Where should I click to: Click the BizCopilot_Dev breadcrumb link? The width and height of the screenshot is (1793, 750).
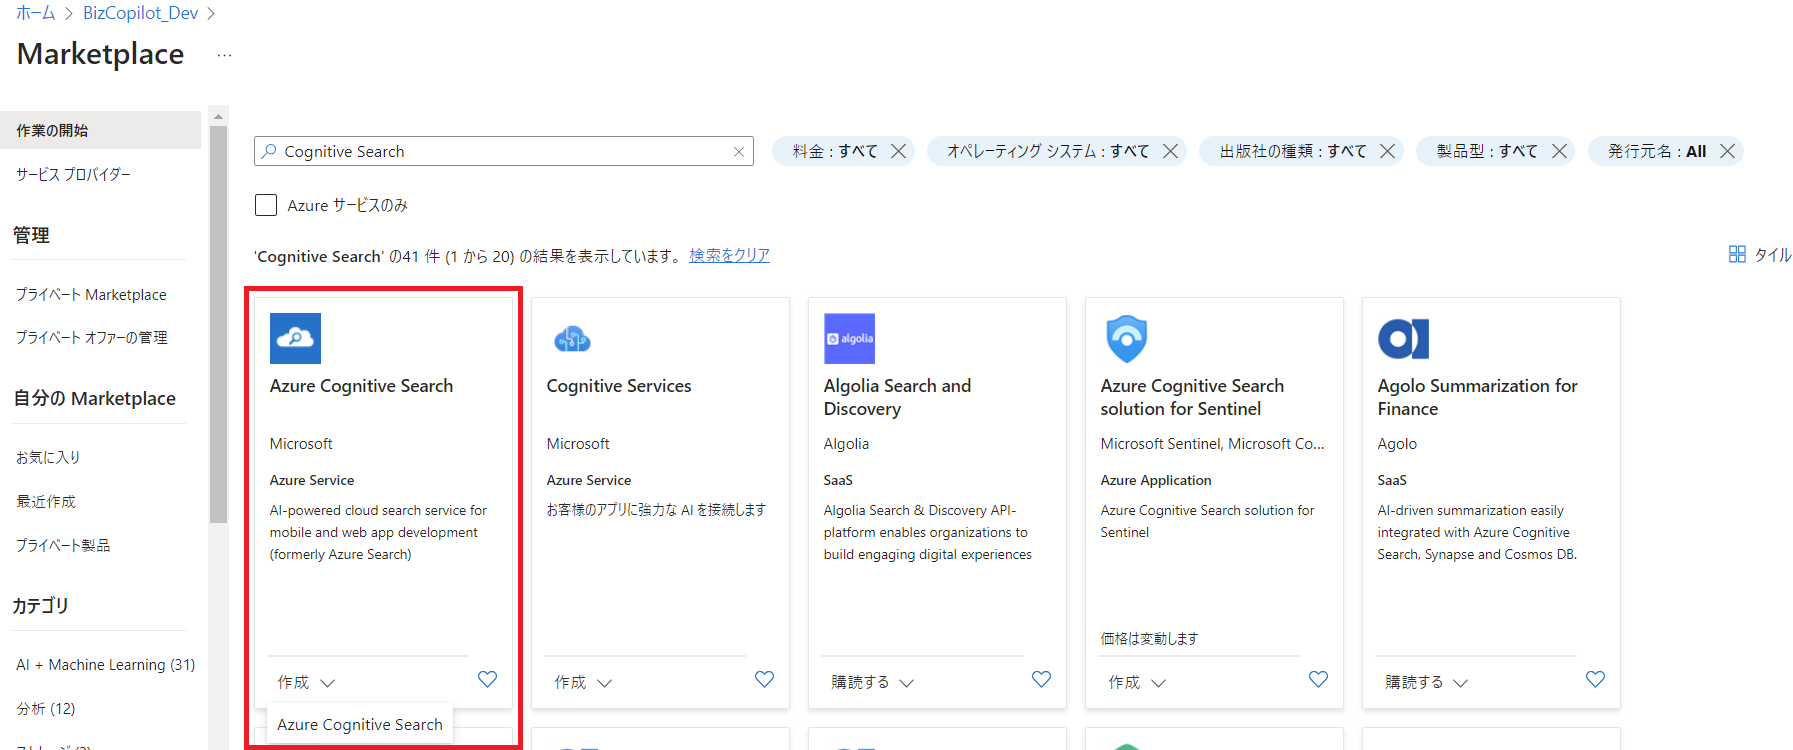coord(141,13)
